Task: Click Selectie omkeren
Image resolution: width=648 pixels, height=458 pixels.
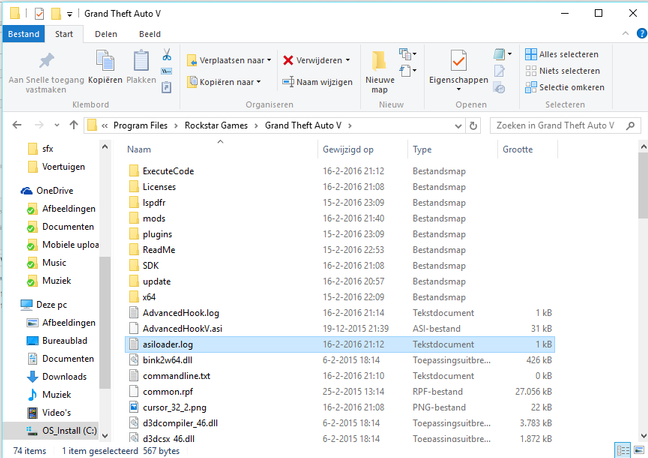Action: [x=565, y=87]
